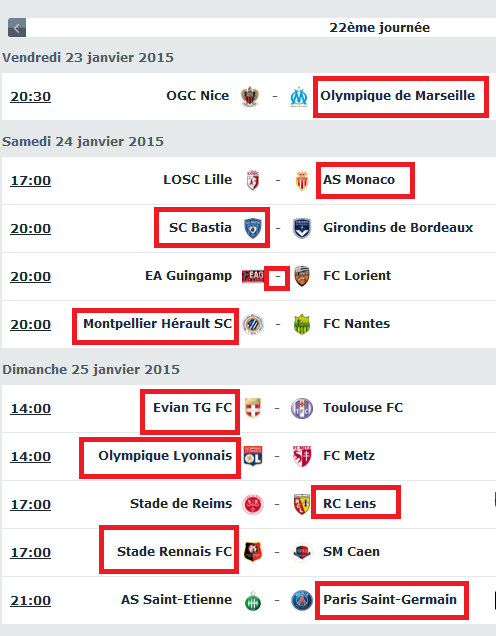Select the RC Lens team name
This screenshot has height=636, width=496.
pyautogui.click(x=350, y=504)
